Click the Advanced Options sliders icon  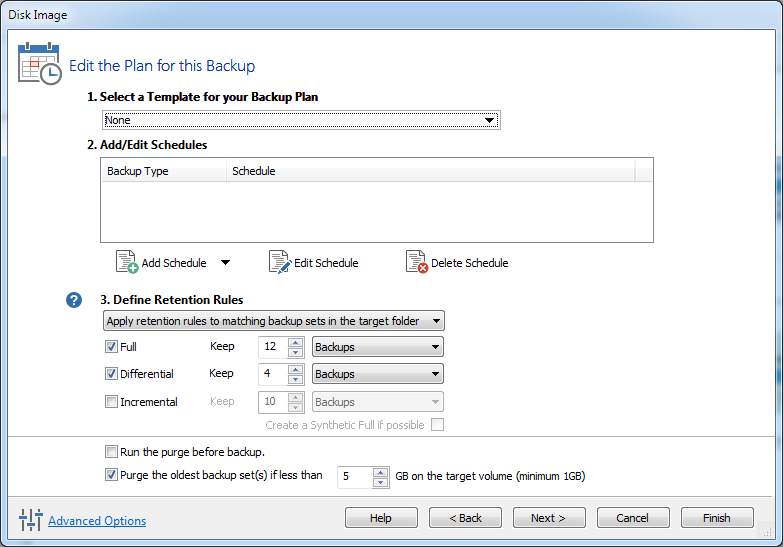[x=31, y=520]
